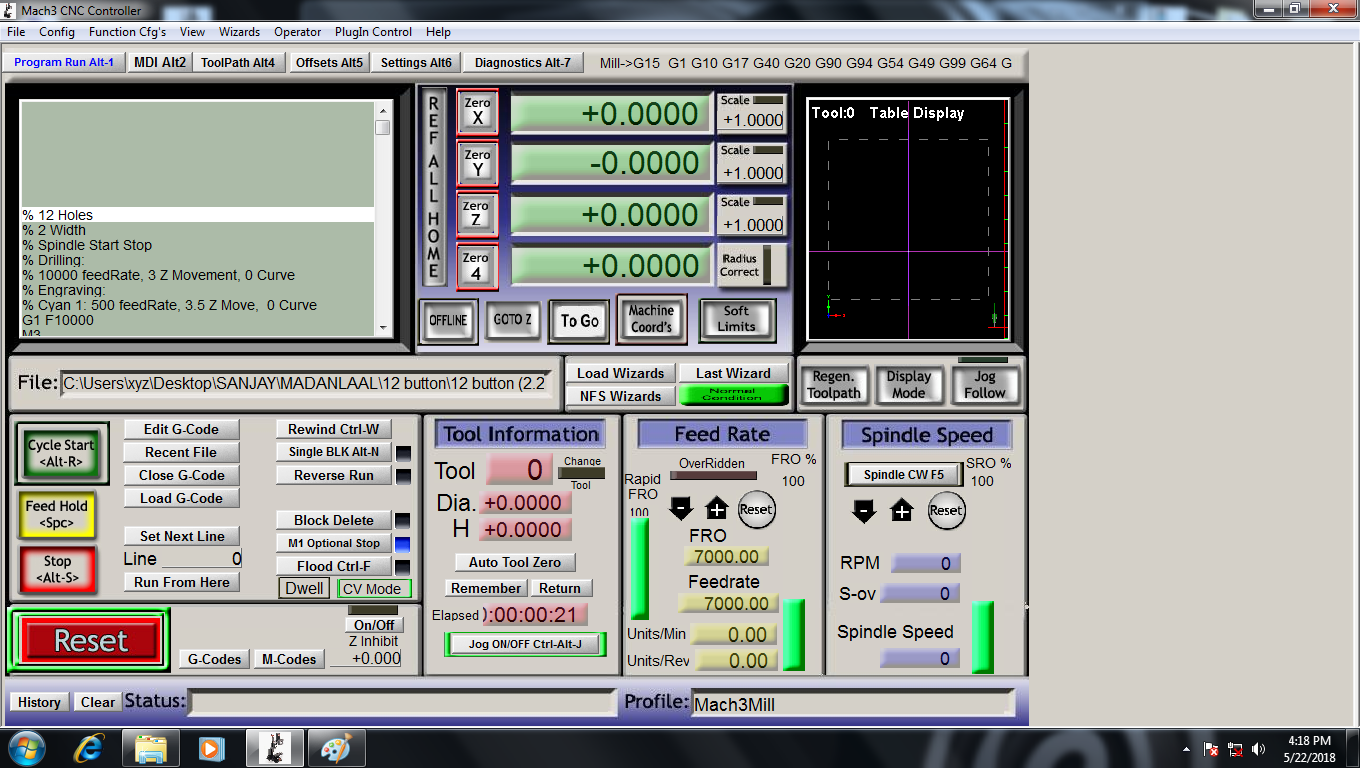Click the REF ALL HOME vertical button
This screenshot has width=1360, height=768.
point(433,187)
